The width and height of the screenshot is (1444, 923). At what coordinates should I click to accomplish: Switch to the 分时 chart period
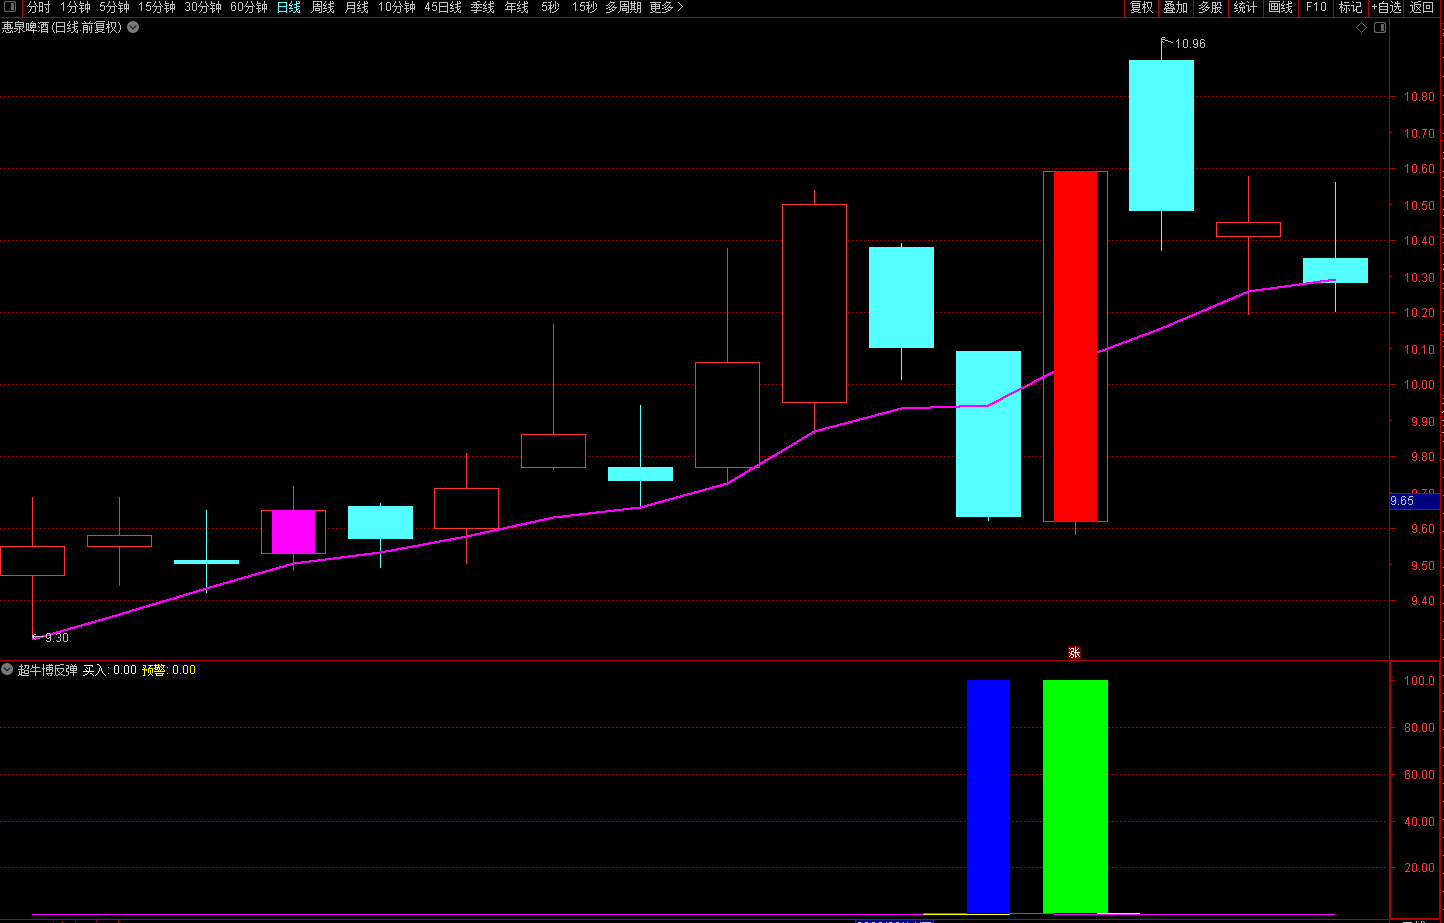coord(38,7)
